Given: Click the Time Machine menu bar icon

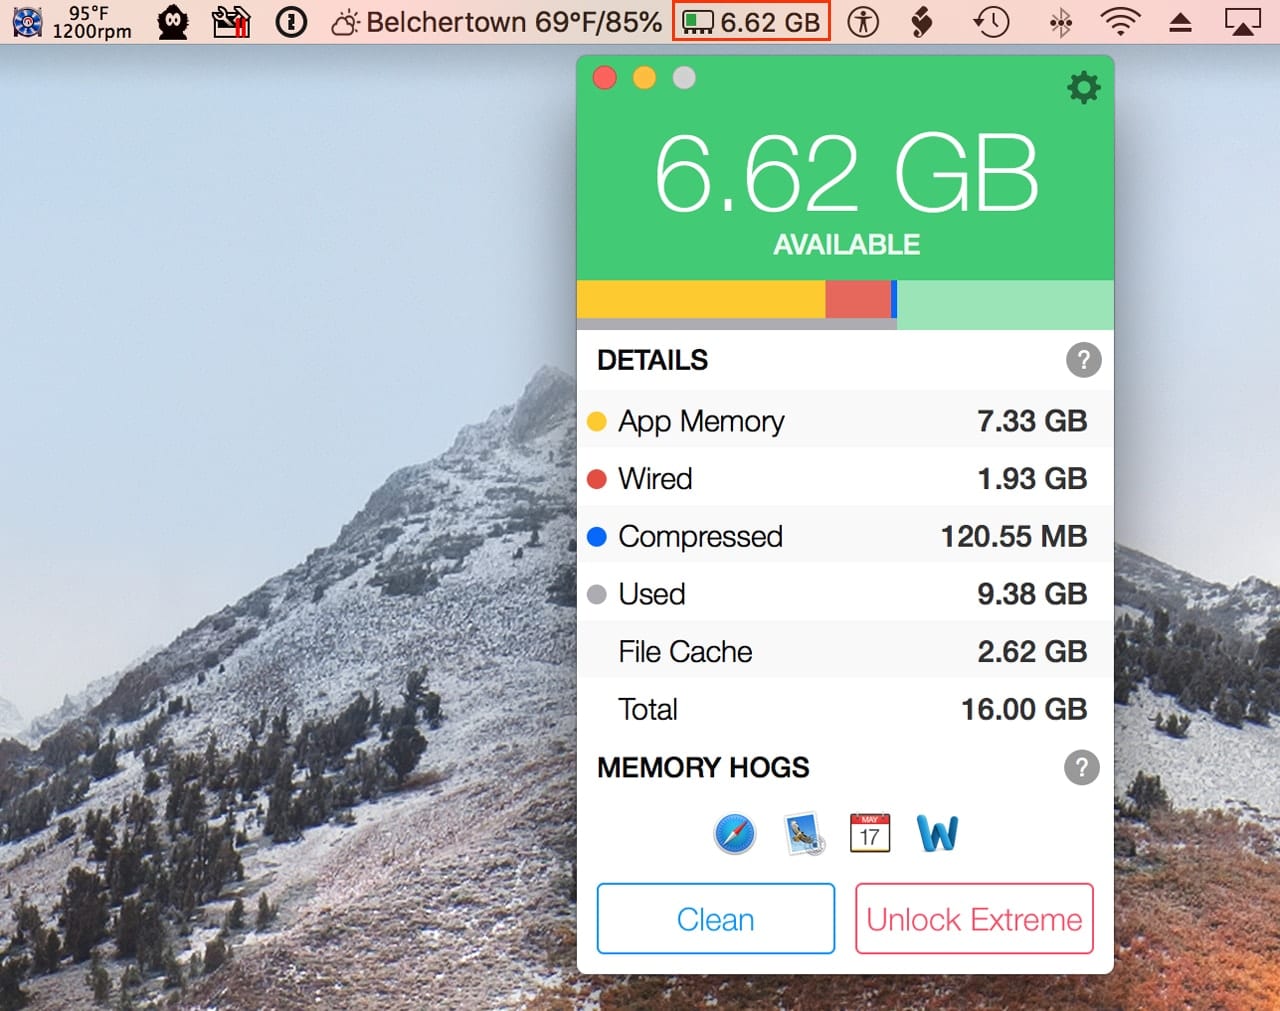Looking at the screenshot, I should (x=991, y=22).
